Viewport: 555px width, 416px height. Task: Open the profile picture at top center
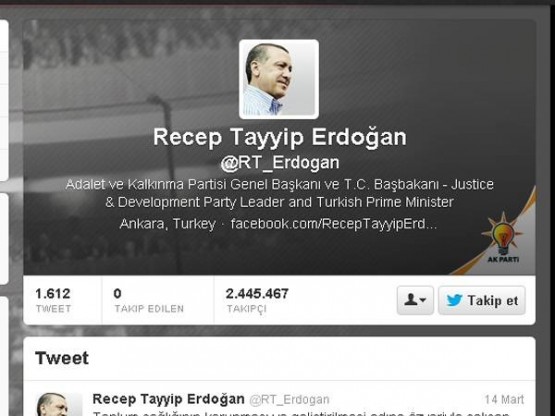click(x=279, y=79)
